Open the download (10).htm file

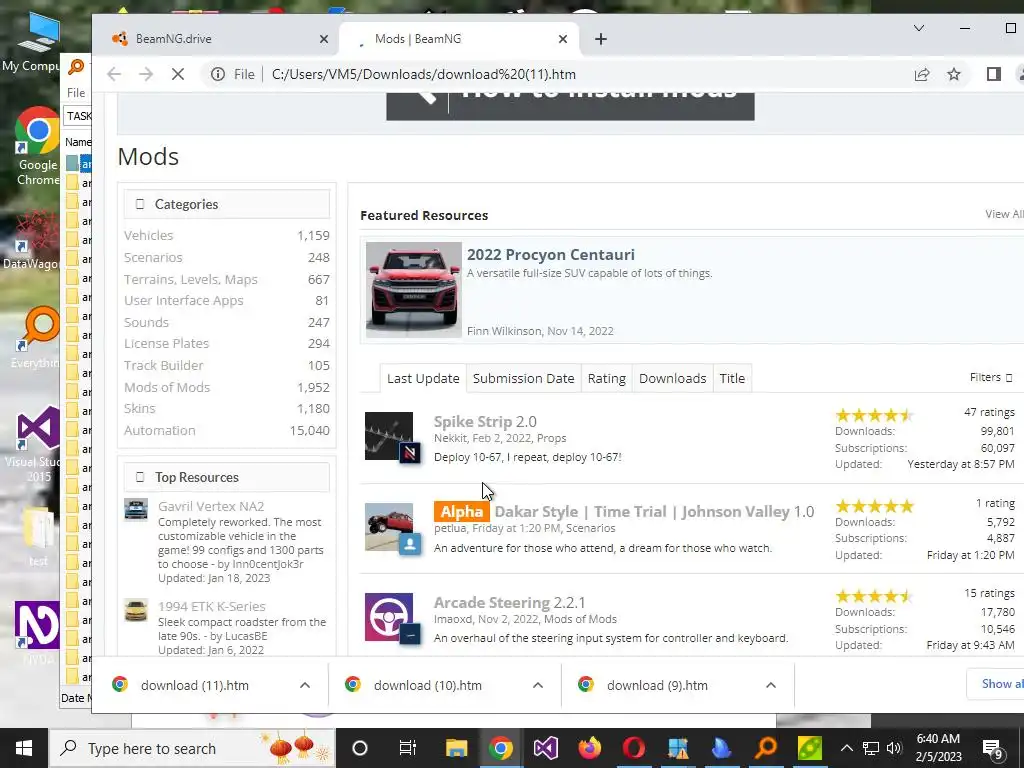click(x=428, y=685)
